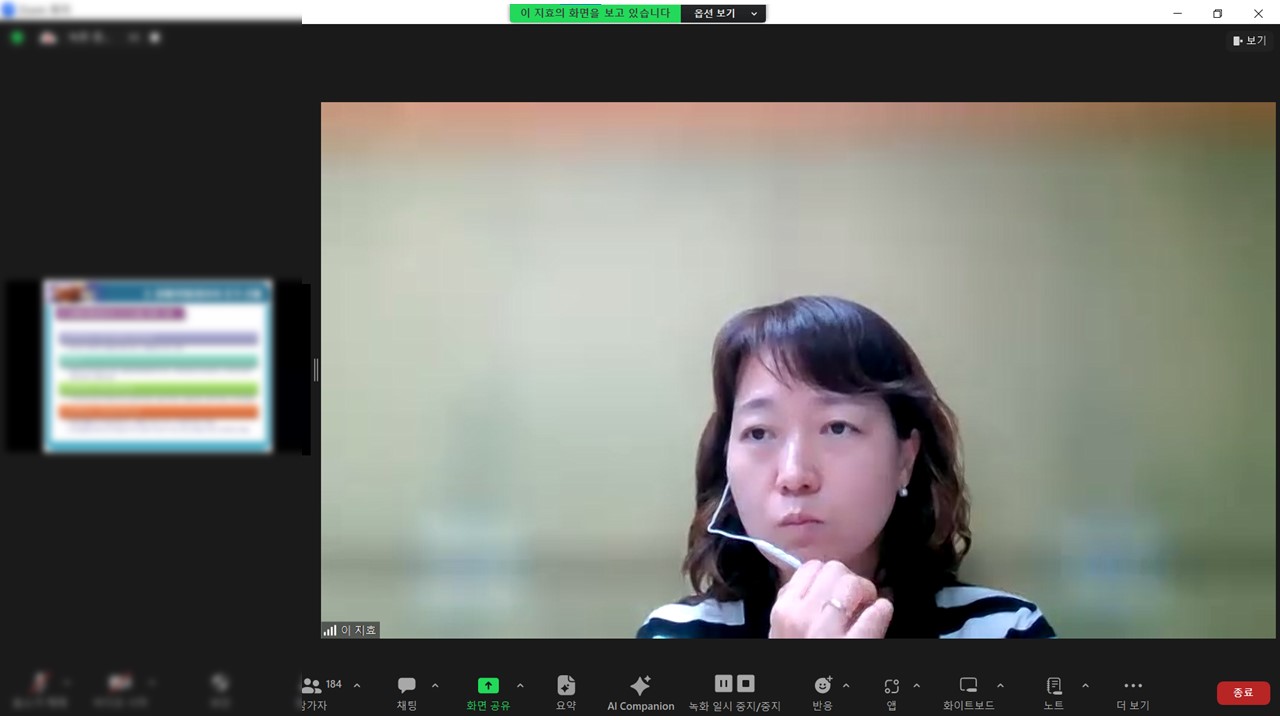
Task: Minimize the Zoom window
Action: pyautogui.click(x=1176, y=13)
